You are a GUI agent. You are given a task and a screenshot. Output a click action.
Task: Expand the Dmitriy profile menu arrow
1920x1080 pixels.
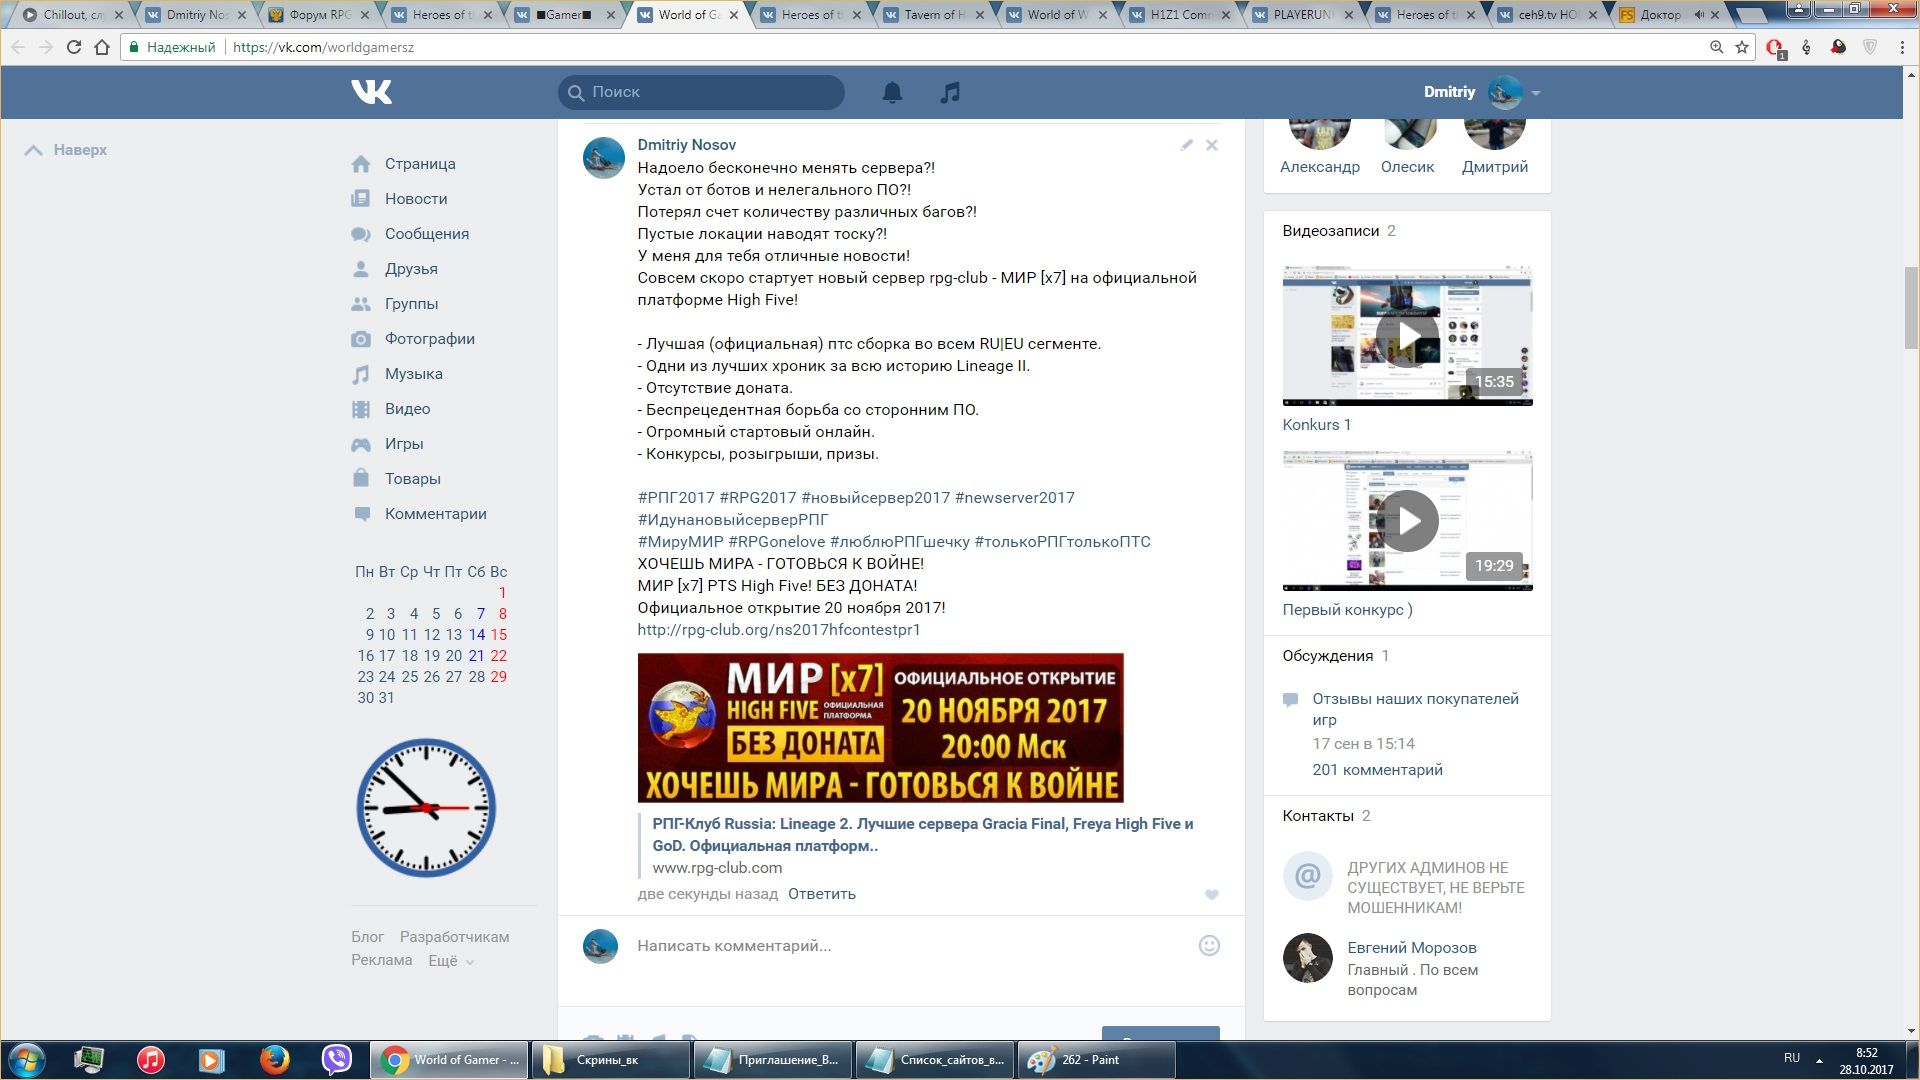pos(1535,93)
